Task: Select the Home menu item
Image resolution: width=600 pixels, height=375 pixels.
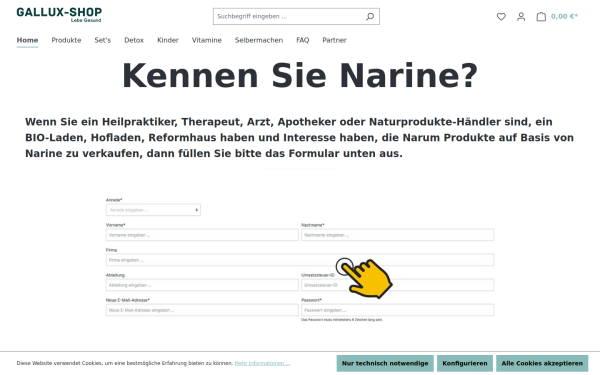Action: click(x=27, y=40)
